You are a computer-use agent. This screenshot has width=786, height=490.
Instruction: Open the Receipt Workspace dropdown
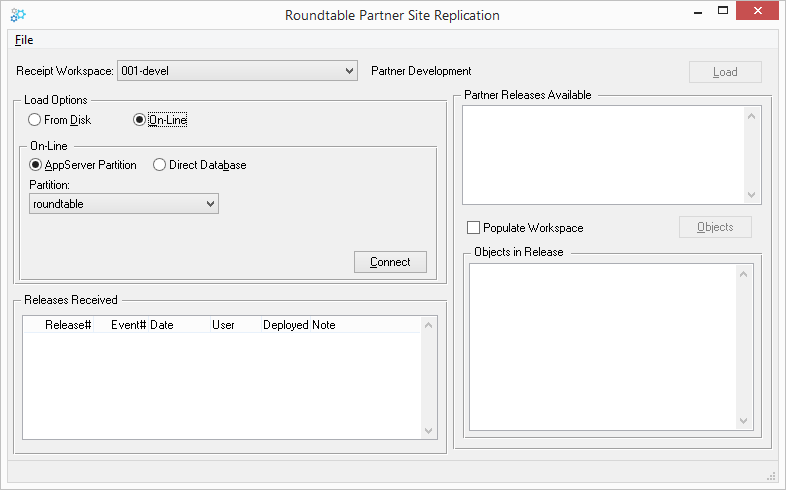pos(237,71)
